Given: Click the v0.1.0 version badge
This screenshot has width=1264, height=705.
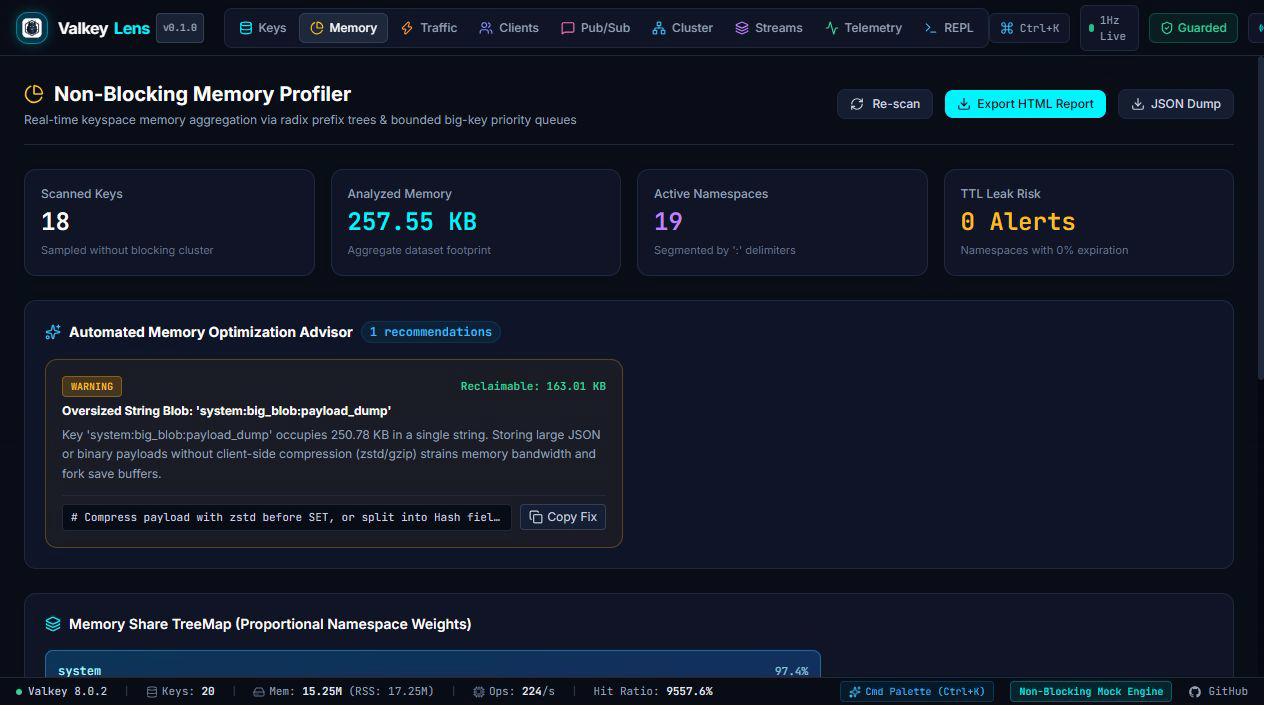Looking at the screenshot, I should [x=180, y=28].
